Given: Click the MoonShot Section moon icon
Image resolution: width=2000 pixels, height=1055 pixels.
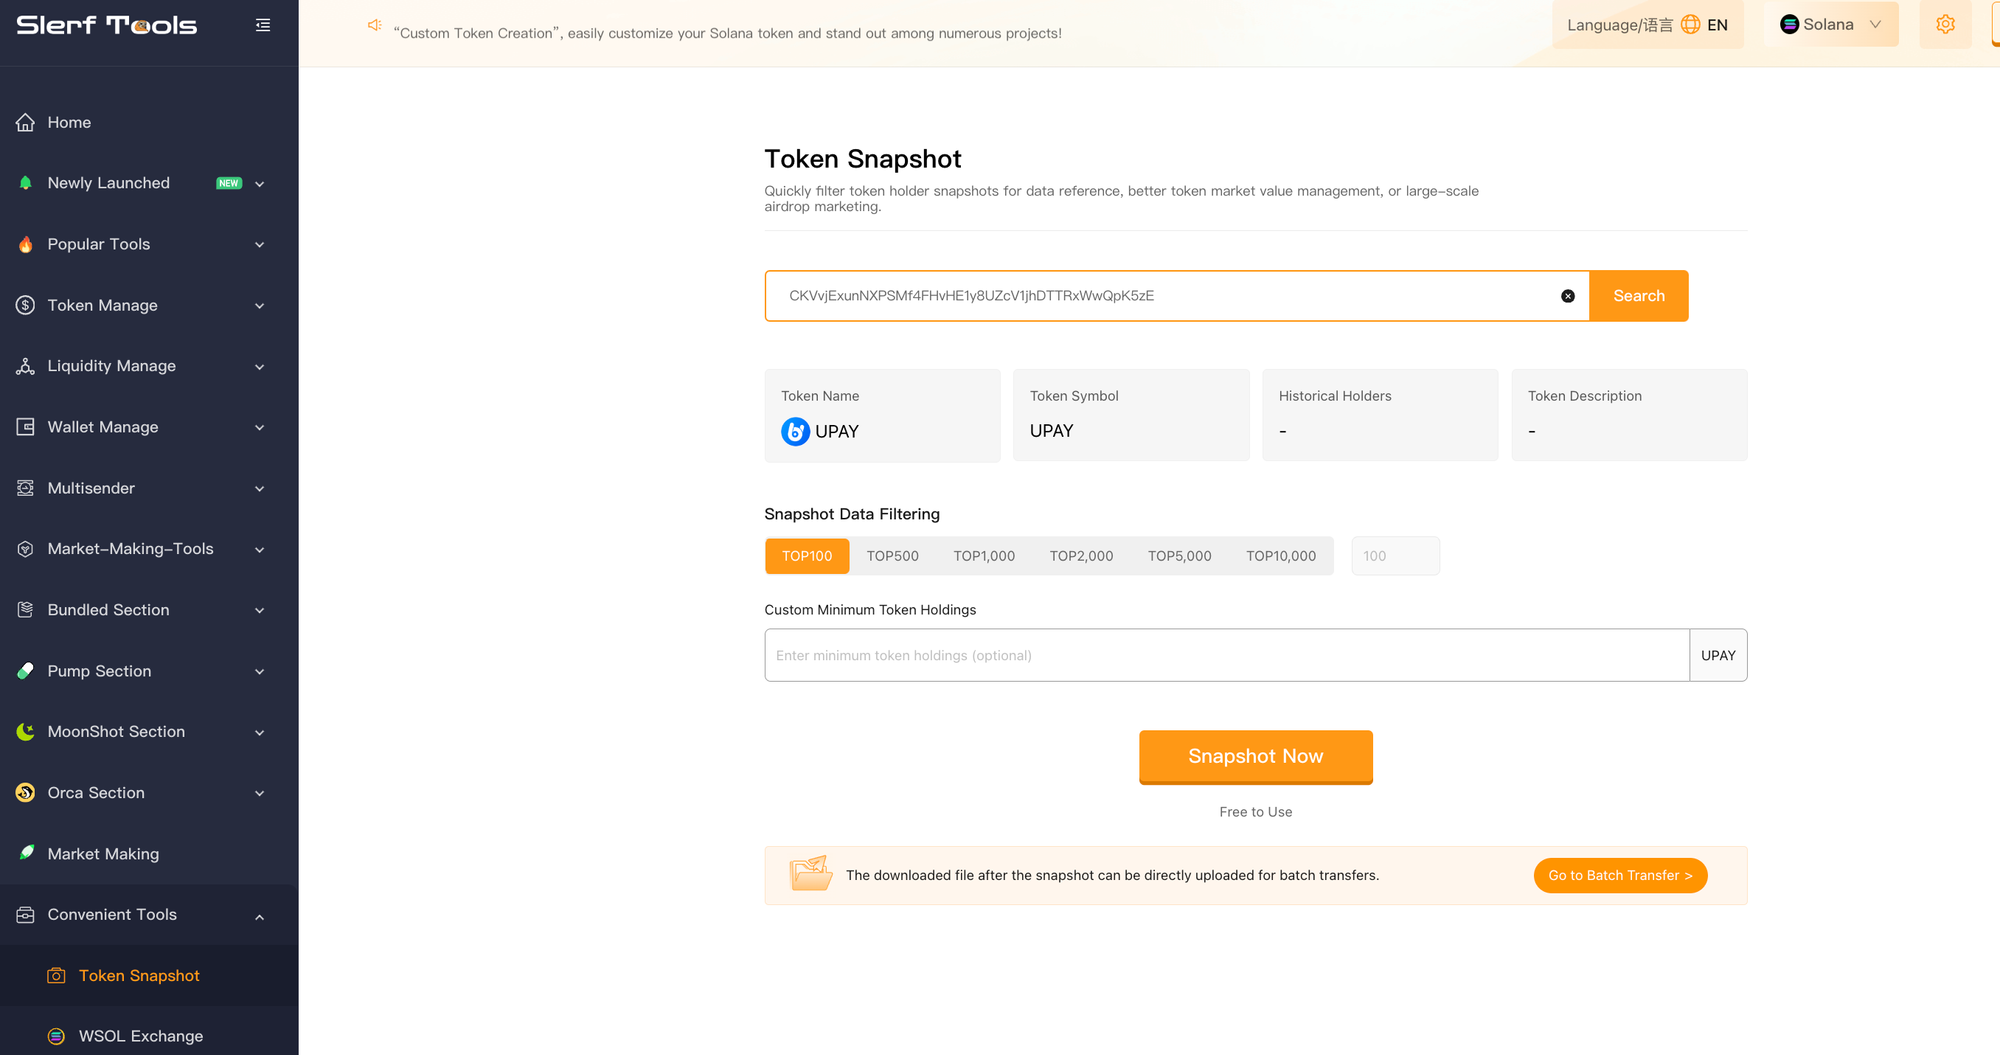Looking at the screenshot, I should coord(26,732).
